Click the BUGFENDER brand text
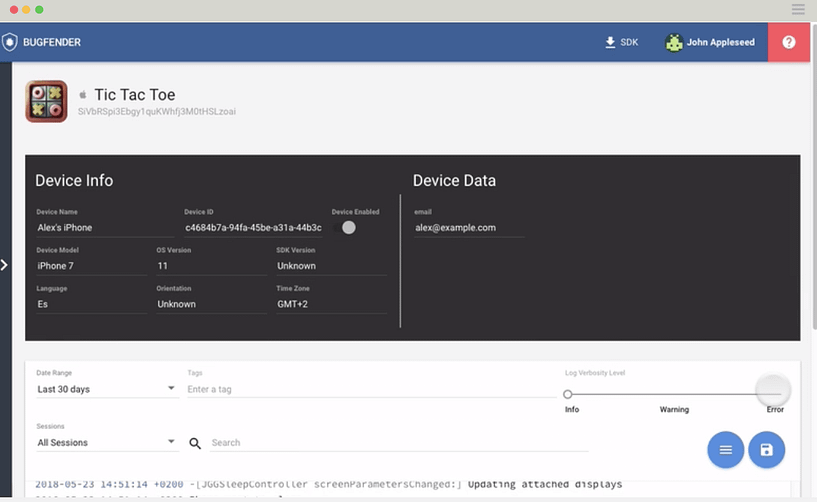This screenshot has height=502, width=817. [52, 42]
